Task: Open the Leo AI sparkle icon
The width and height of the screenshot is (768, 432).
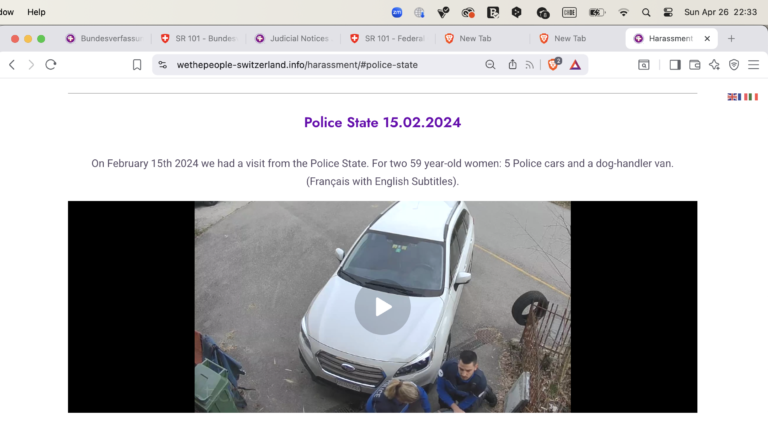Action: point(714,64)
